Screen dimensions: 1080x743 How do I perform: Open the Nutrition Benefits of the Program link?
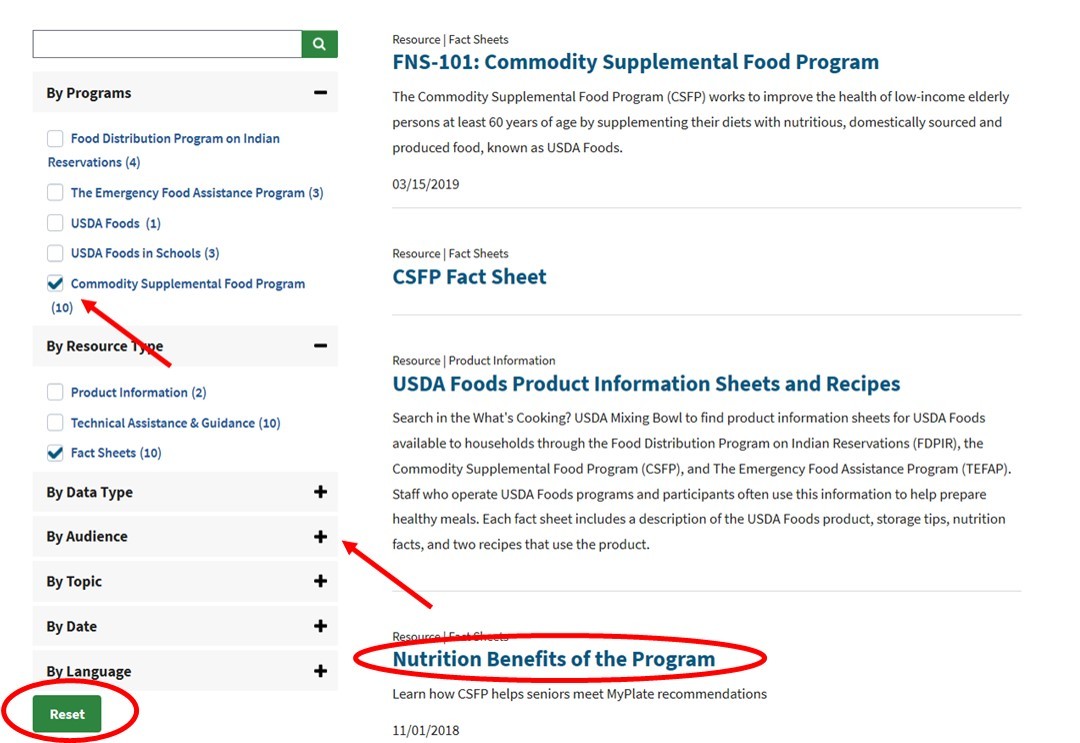pos(553,659)
